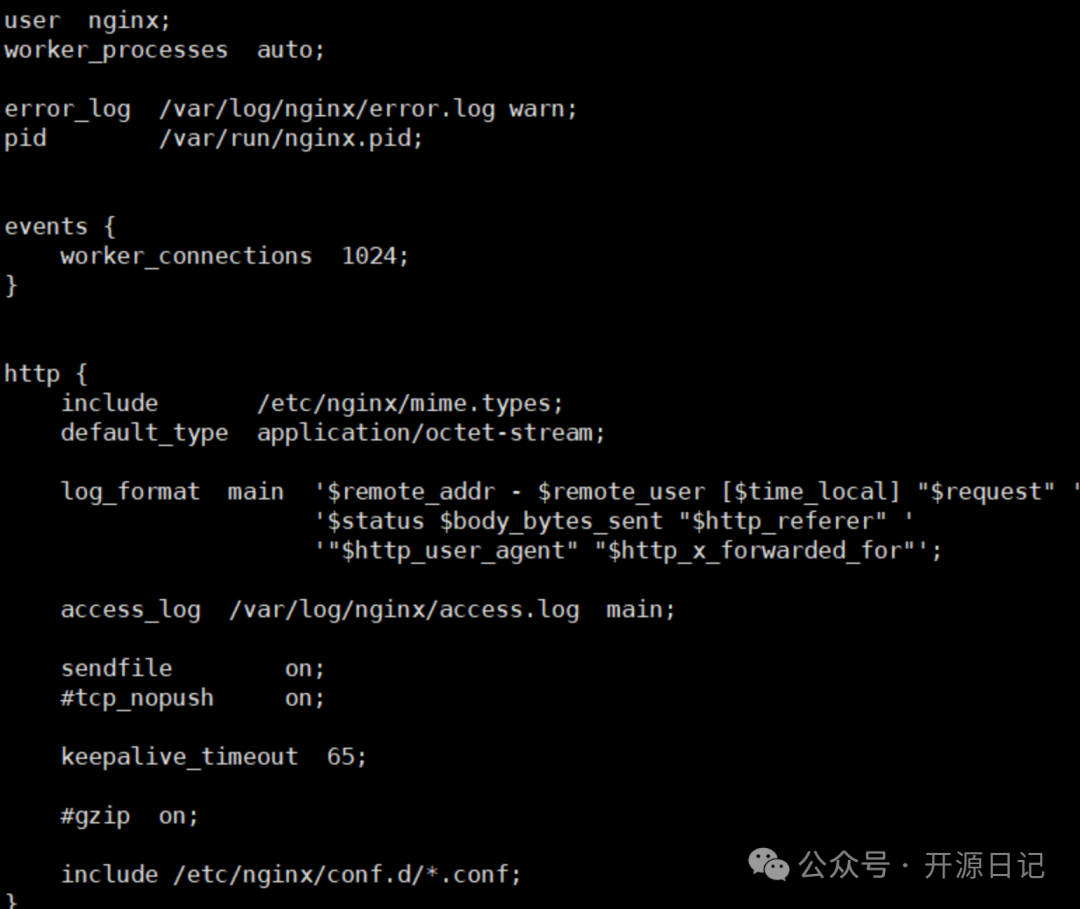
Task: Place cursor on worker_processes auto directive
Action: point(165,49)
